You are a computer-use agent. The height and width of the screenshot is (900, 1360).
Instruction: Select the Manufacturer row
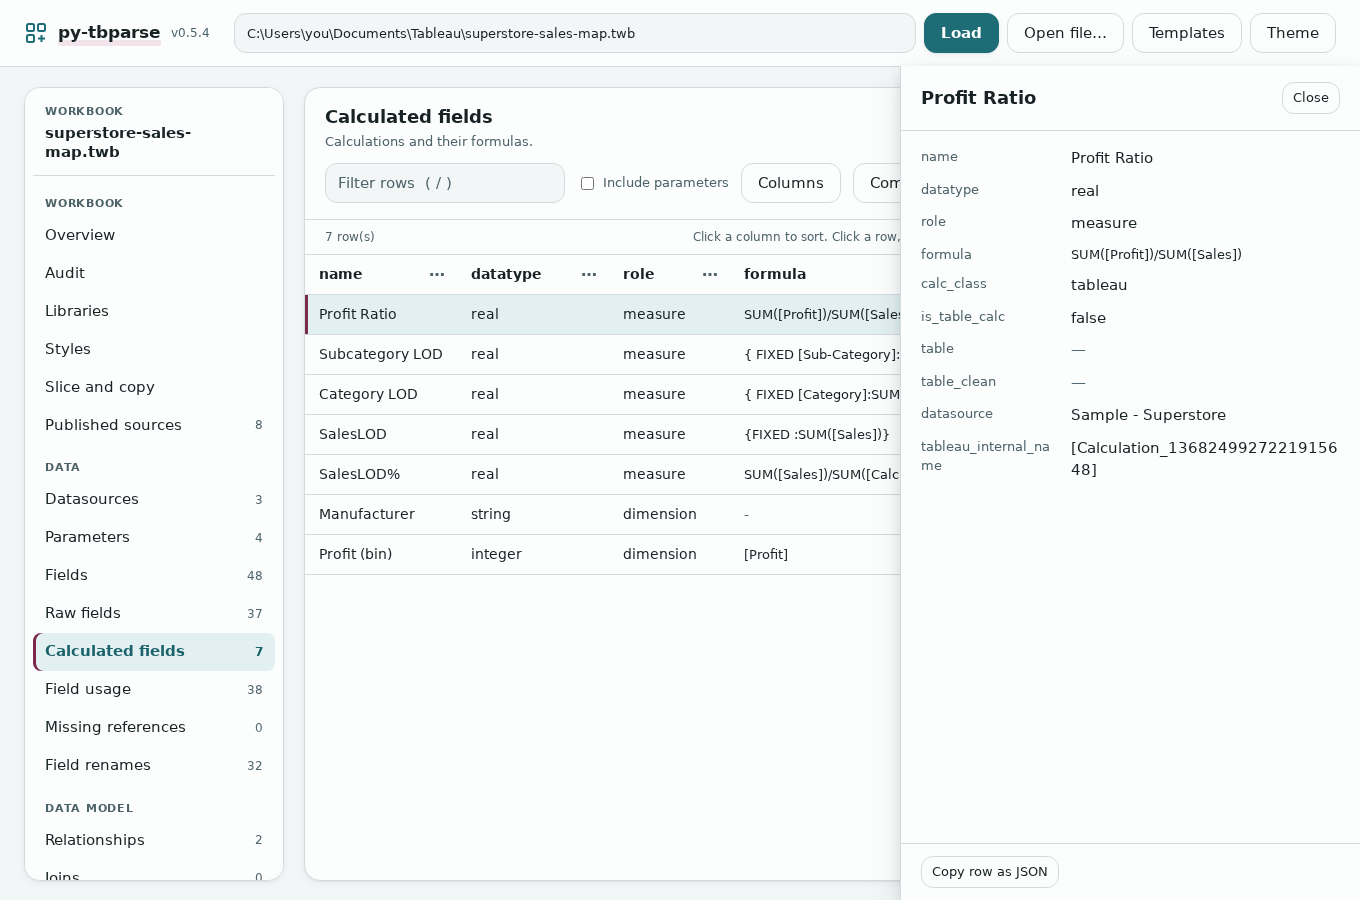(x=603, y=514)
